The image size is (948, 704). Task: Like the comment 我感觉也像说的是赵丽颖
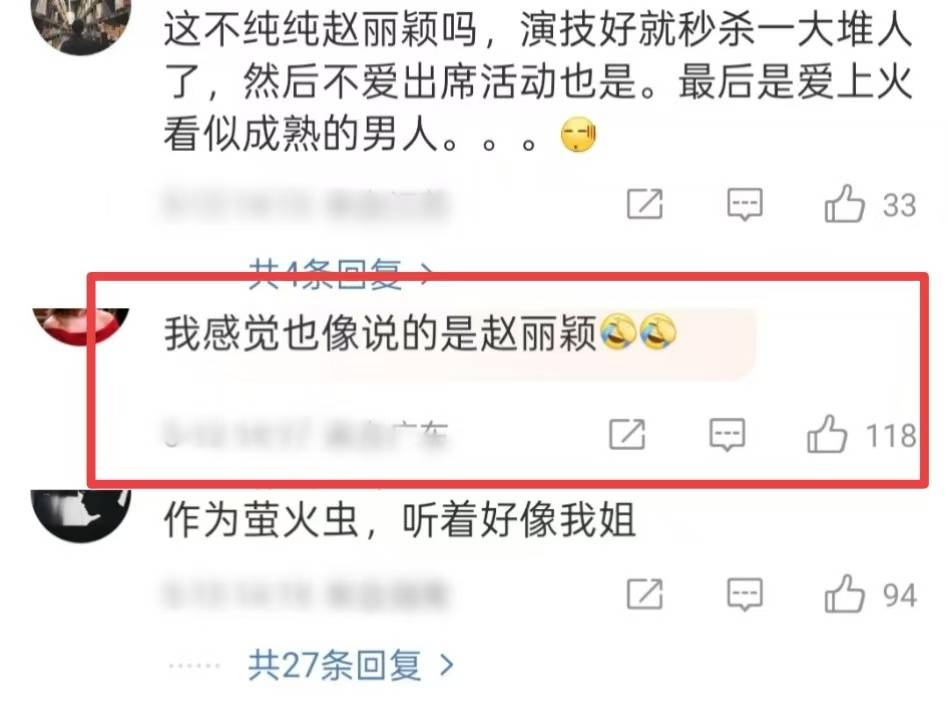(826, 434)
